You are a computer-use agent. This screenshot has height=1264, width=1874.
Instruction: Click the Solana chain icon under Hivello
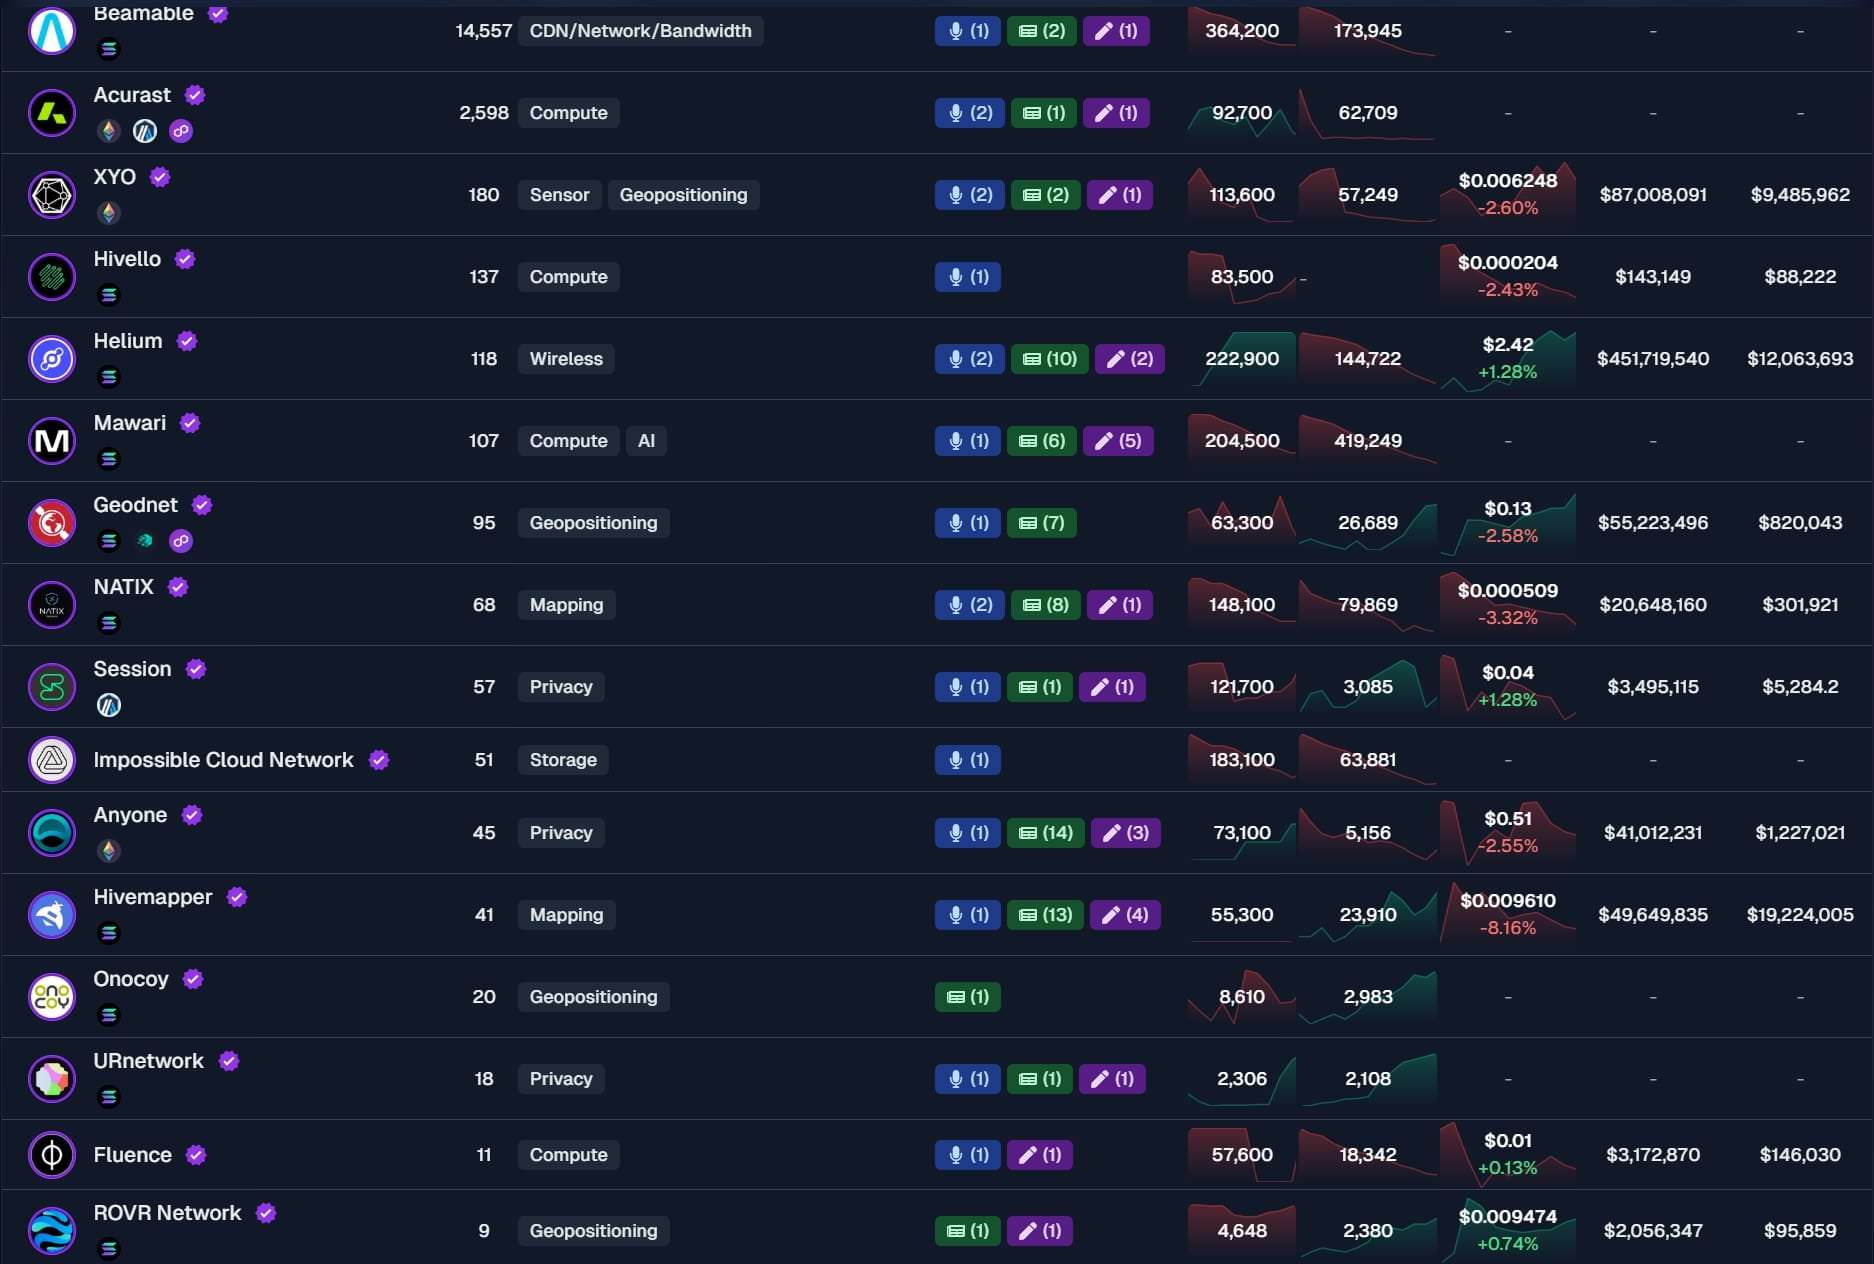click(109, 295)
